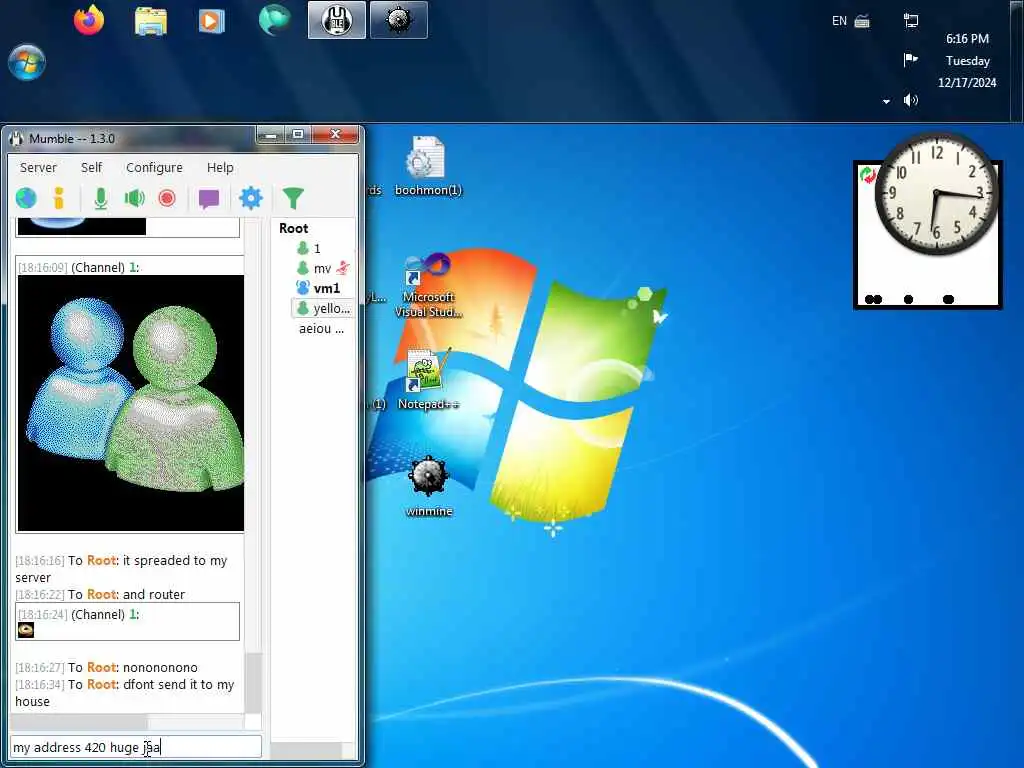Click the green-red arrows icon on gadget
The height and width of the screenshot is (768, 1024).
(x=867, y=175)
